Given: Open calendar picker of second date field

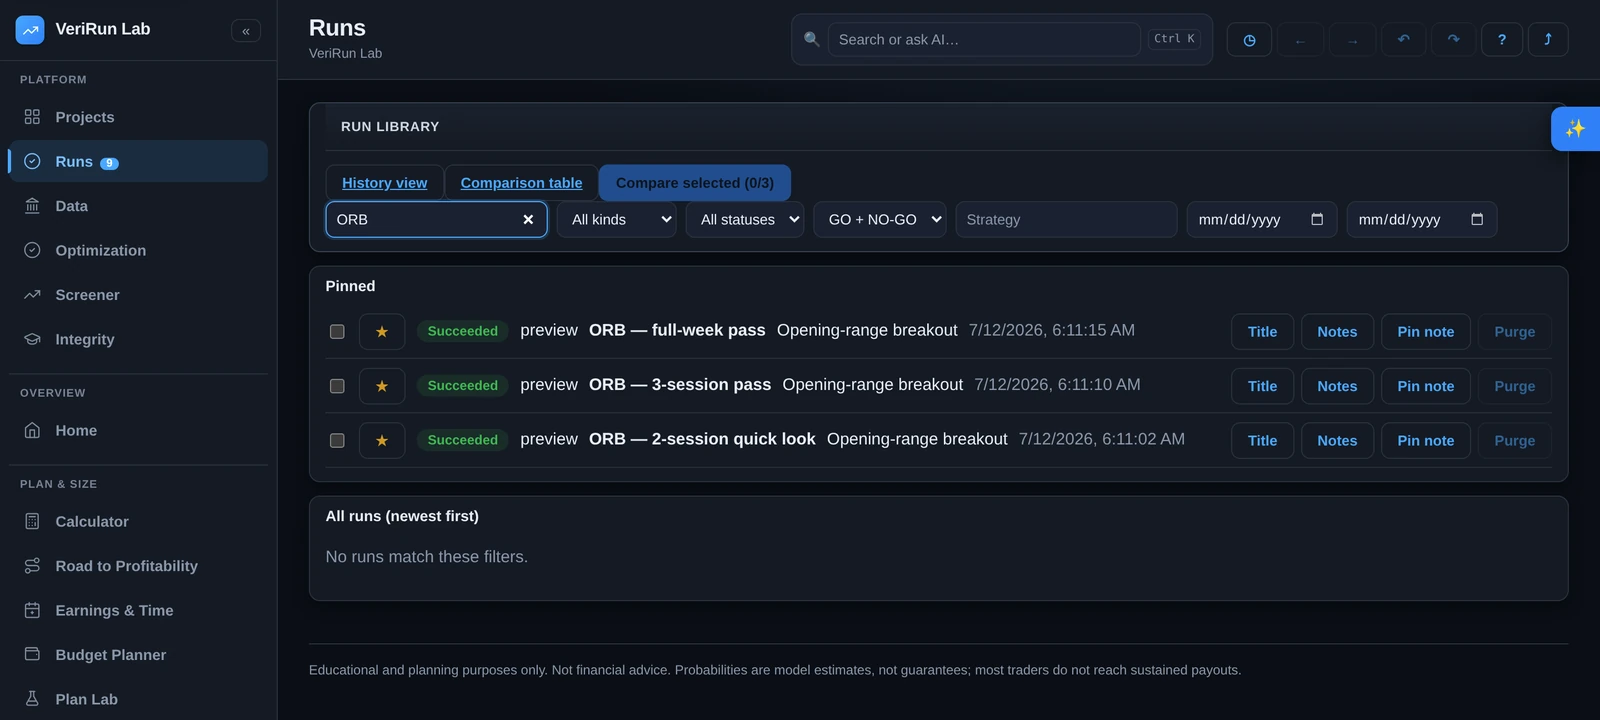Looking at the screenshot, I should (1477, 219).
